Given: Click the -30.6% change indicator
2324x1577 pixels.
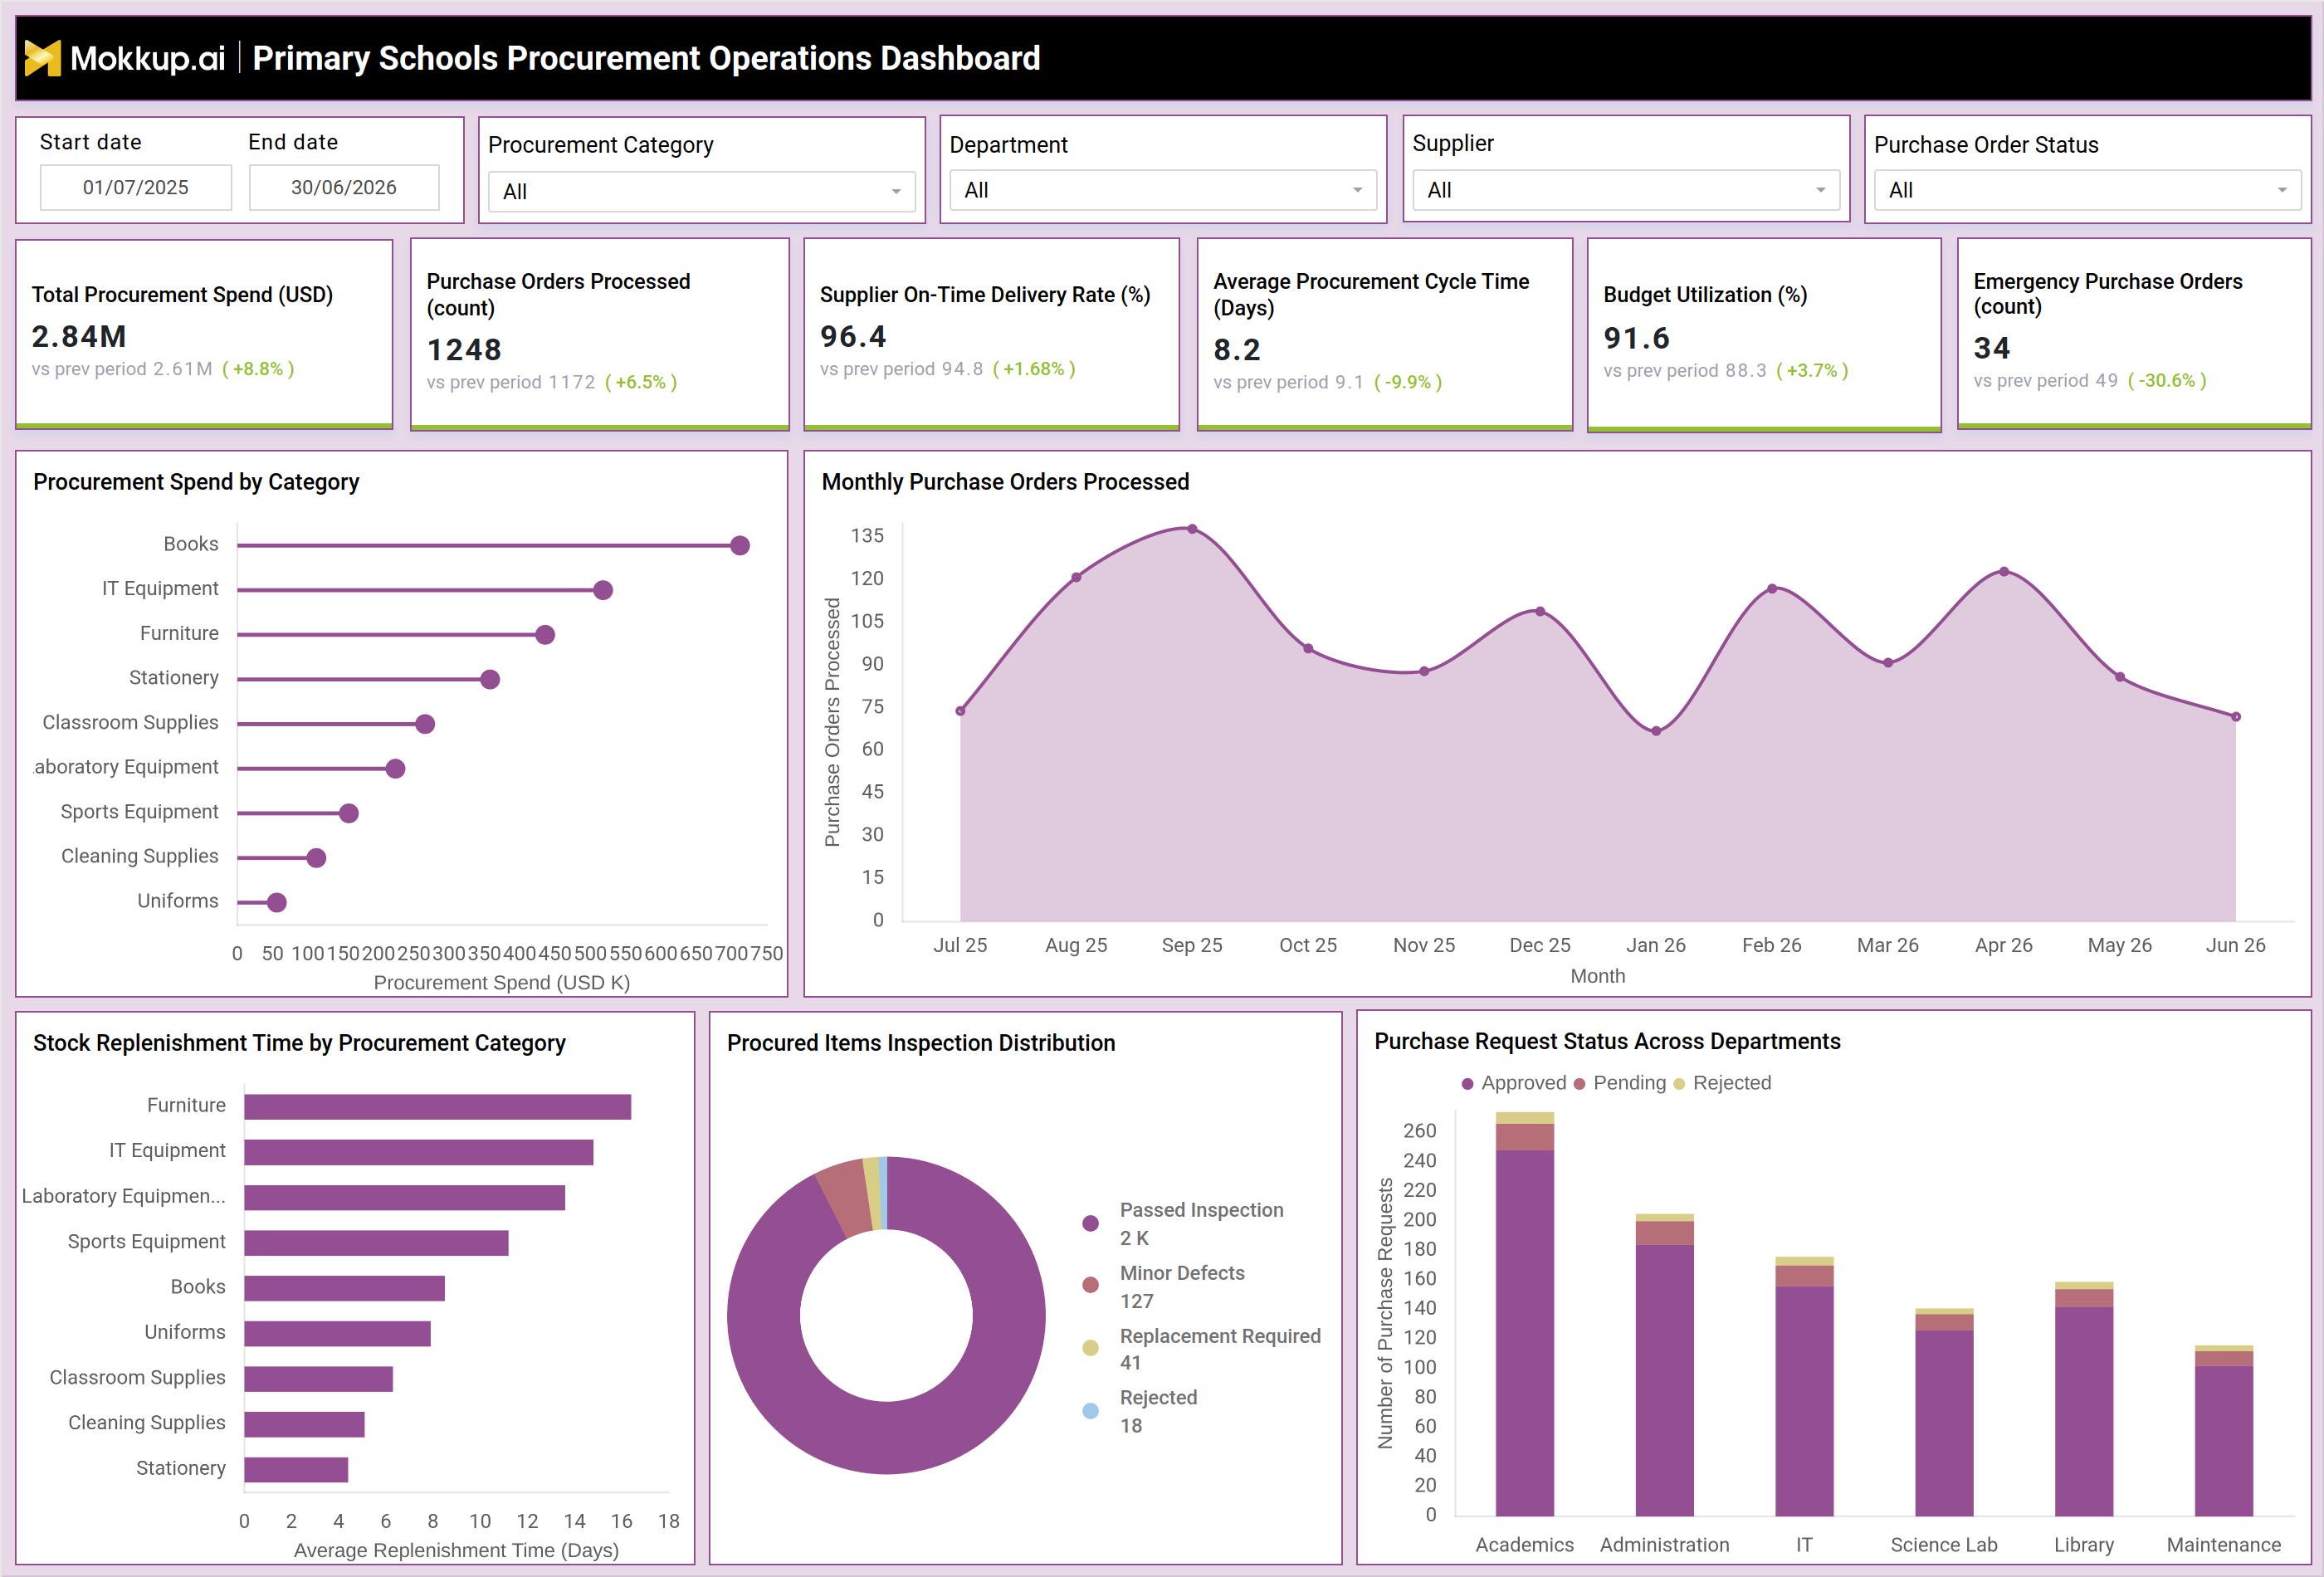Looking at the screenshot, I should click(x=2167, y=381).
